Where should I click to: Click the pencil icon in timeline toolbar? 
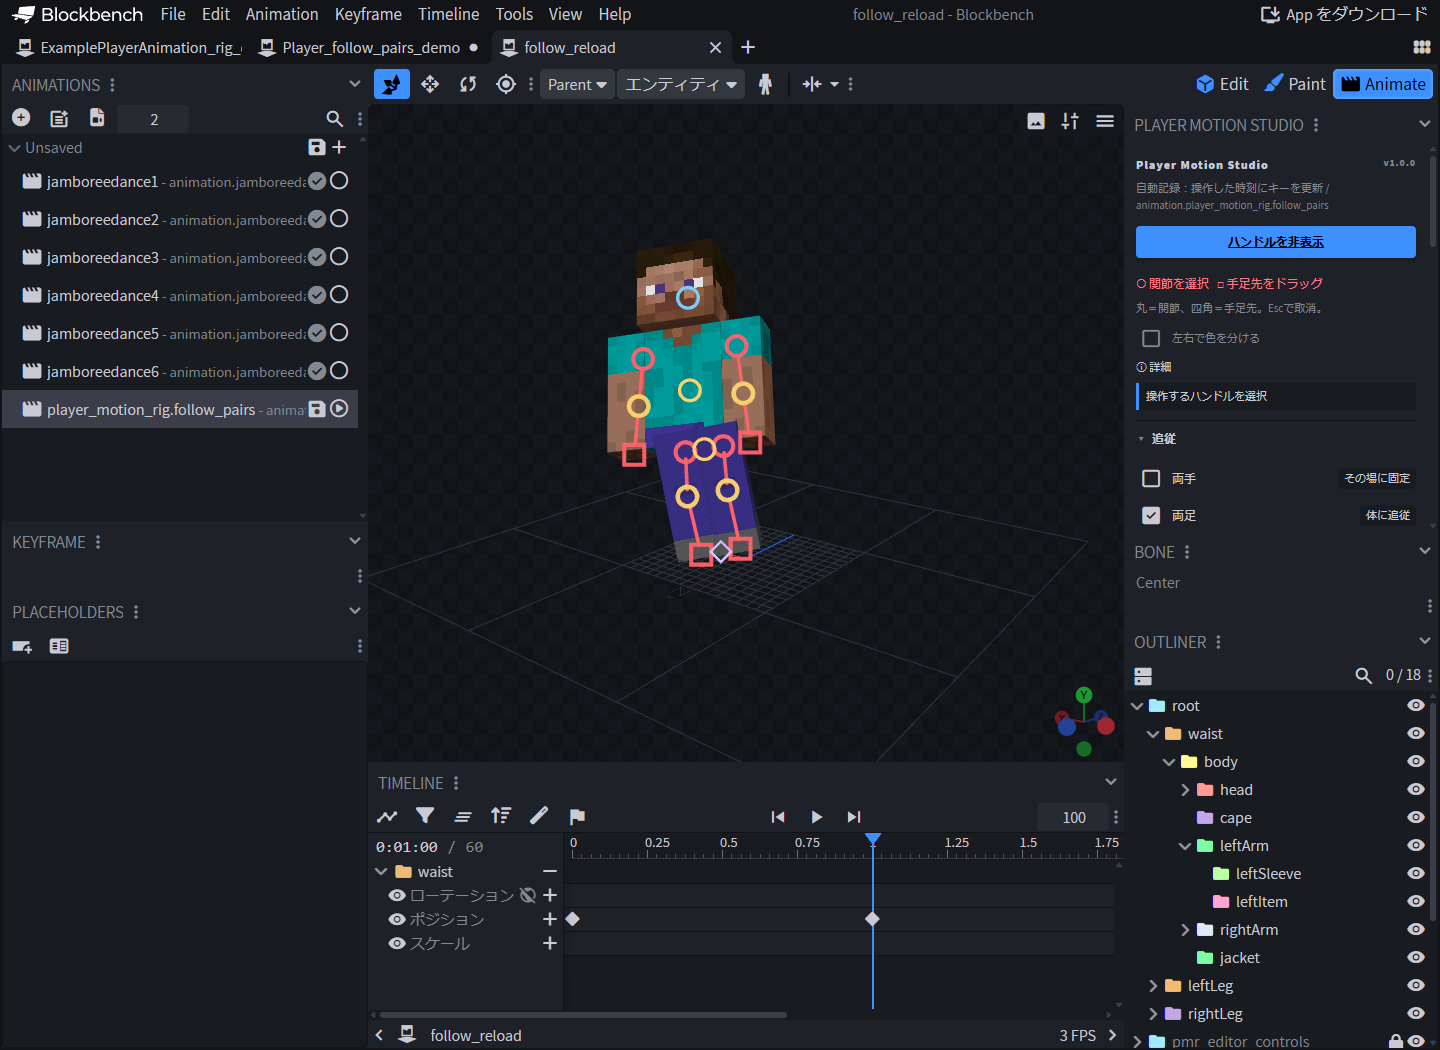[x=539, y=816]
